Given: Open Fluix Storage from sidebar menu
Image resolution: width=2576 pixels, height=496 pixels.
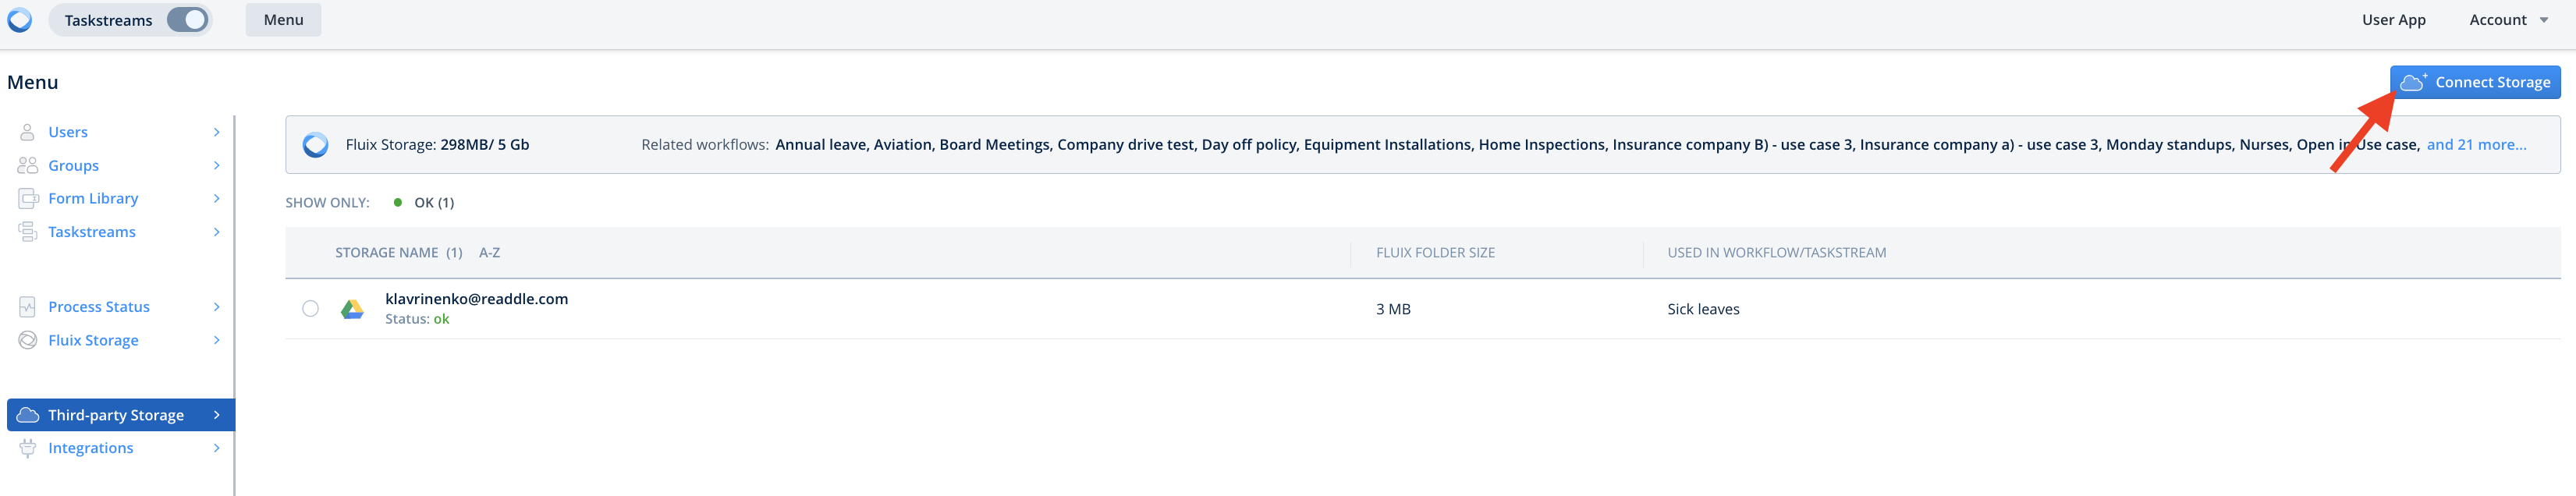Looking at the screenshot, I should pyautogui.click(x=93, y=341).
